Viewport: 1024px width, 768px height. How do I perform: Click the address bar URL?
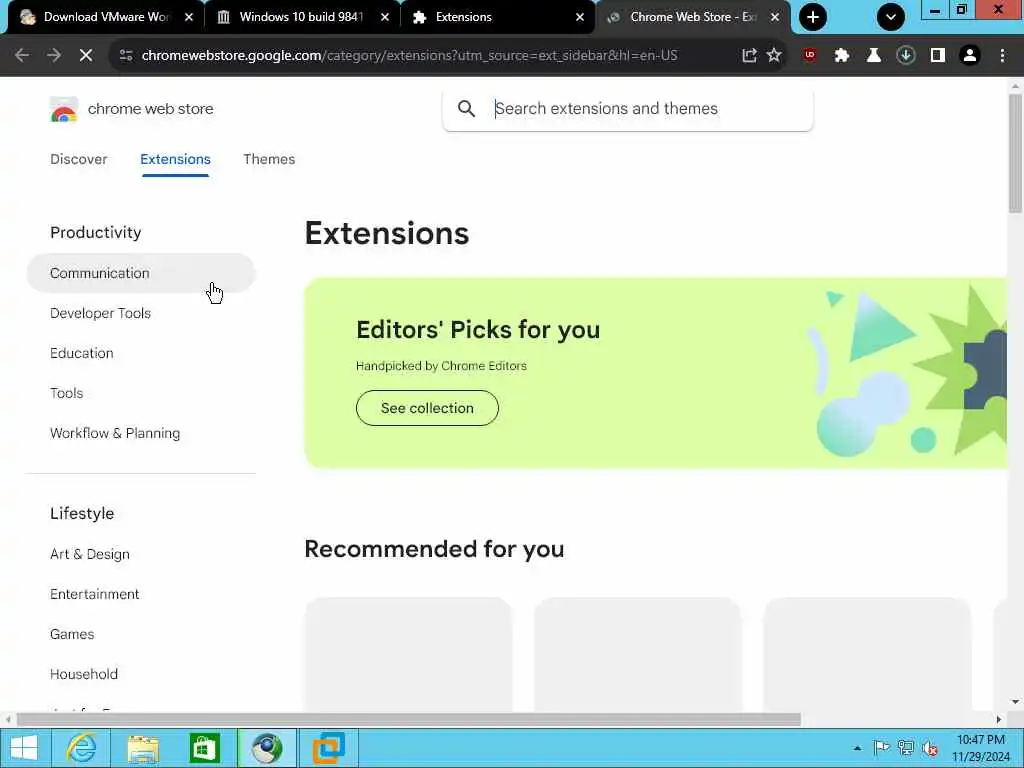click(409, 56)
